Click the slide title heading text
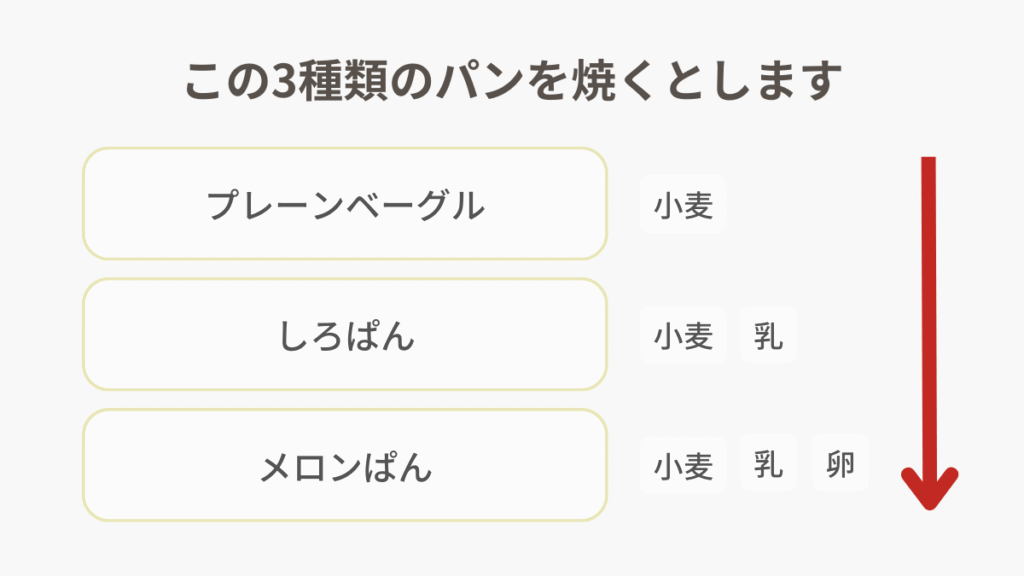1024x576 pixels. click(511, 81)
